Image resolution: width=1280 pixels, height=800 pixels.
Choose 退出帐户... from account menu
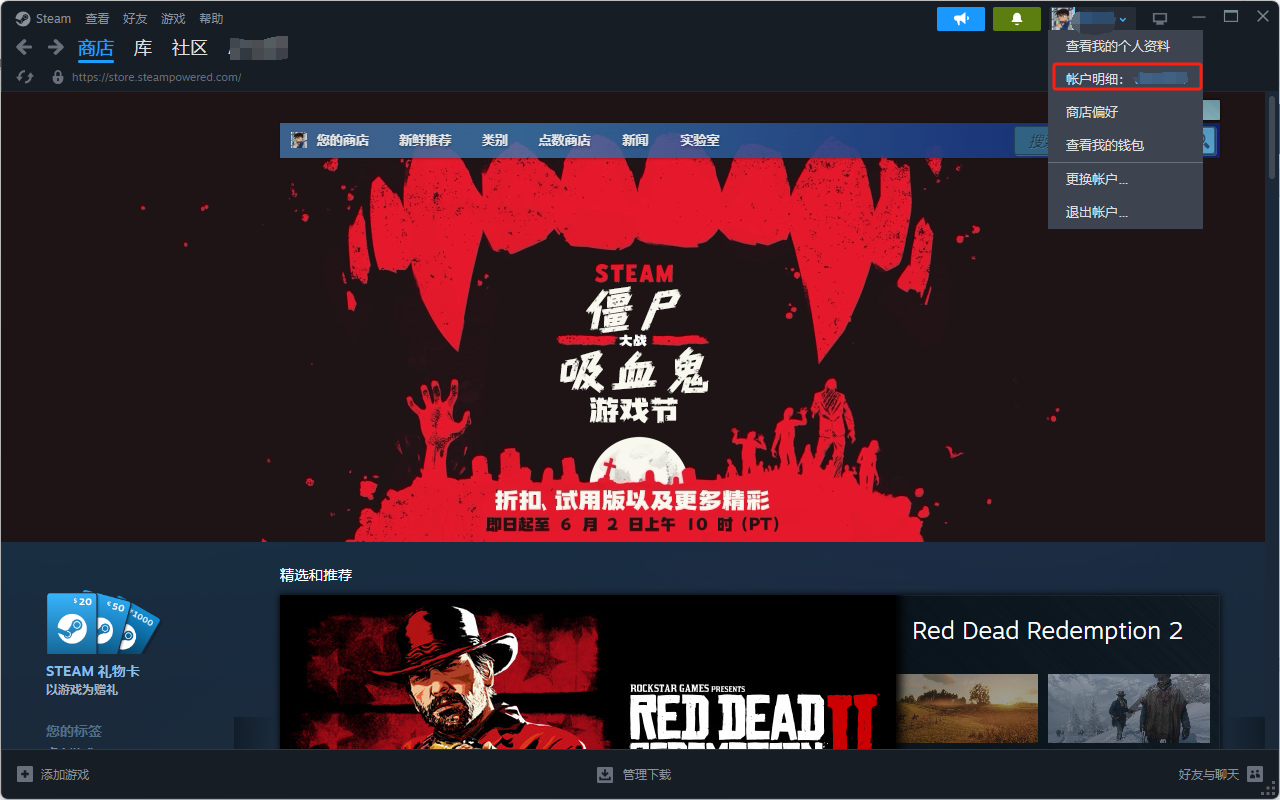(1125, 212)
